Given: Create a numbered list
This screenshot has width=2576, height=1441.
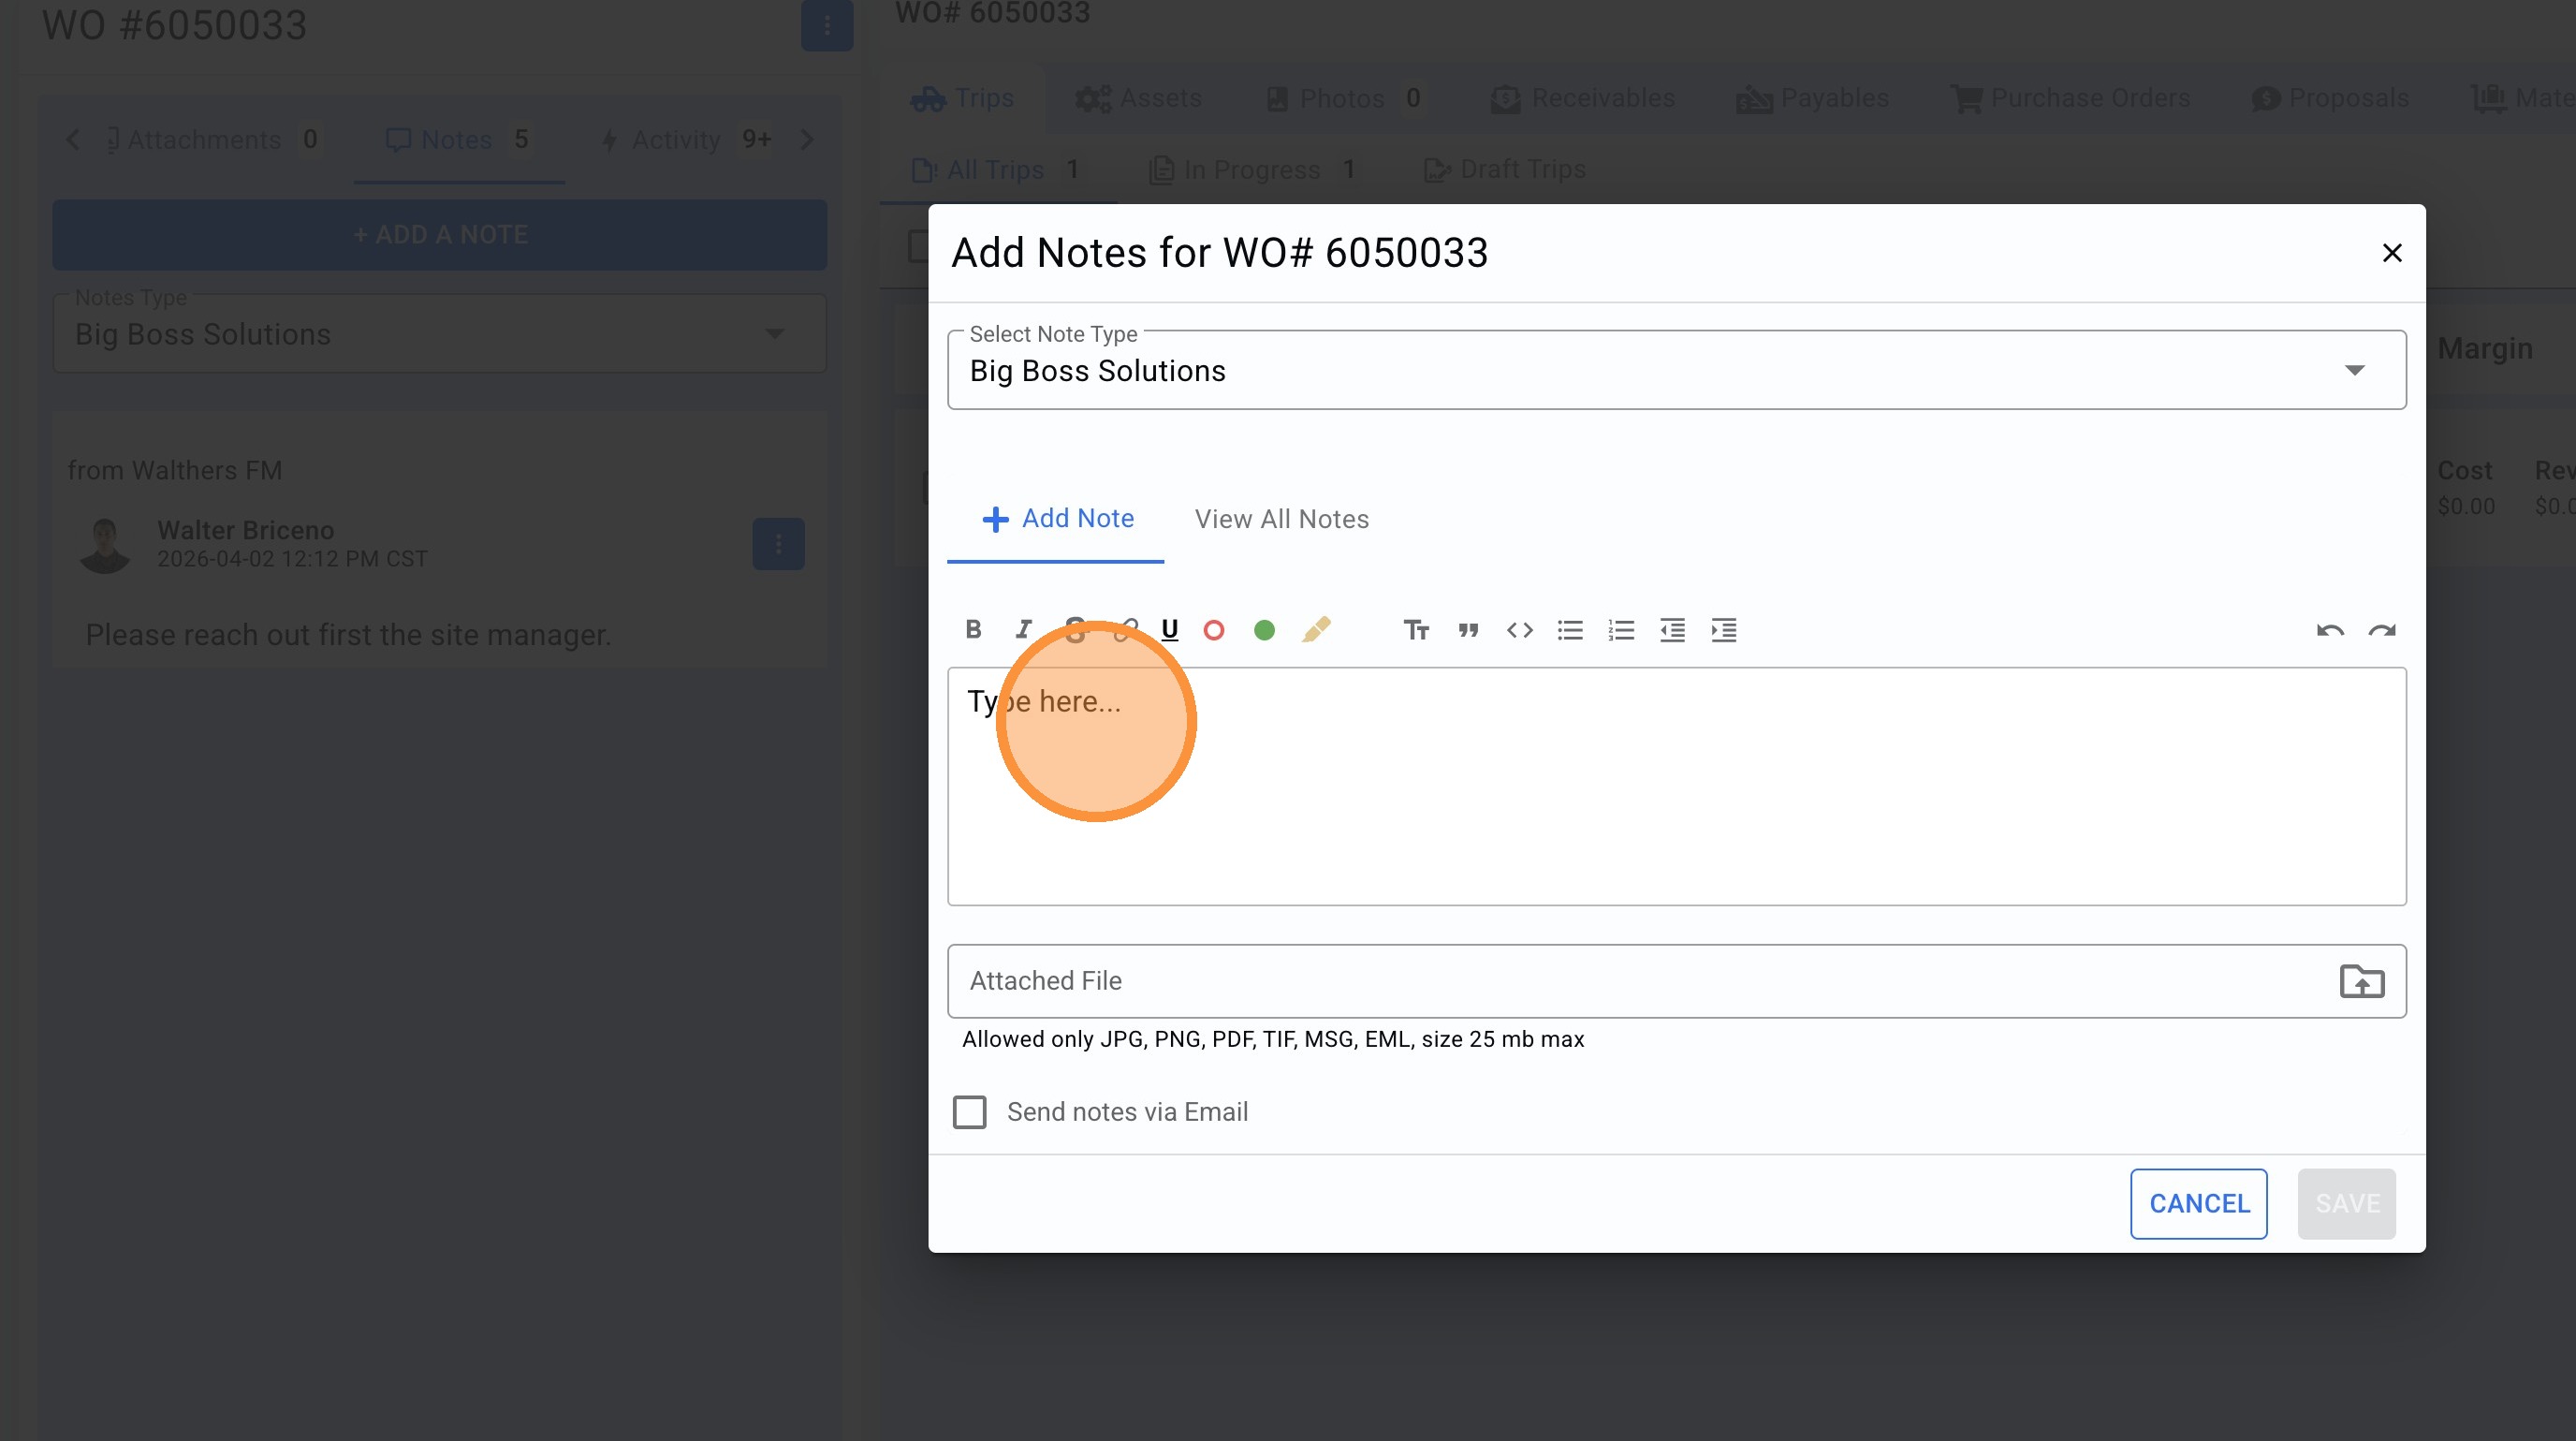Looking at the screenshot, I should [1621, 629].
